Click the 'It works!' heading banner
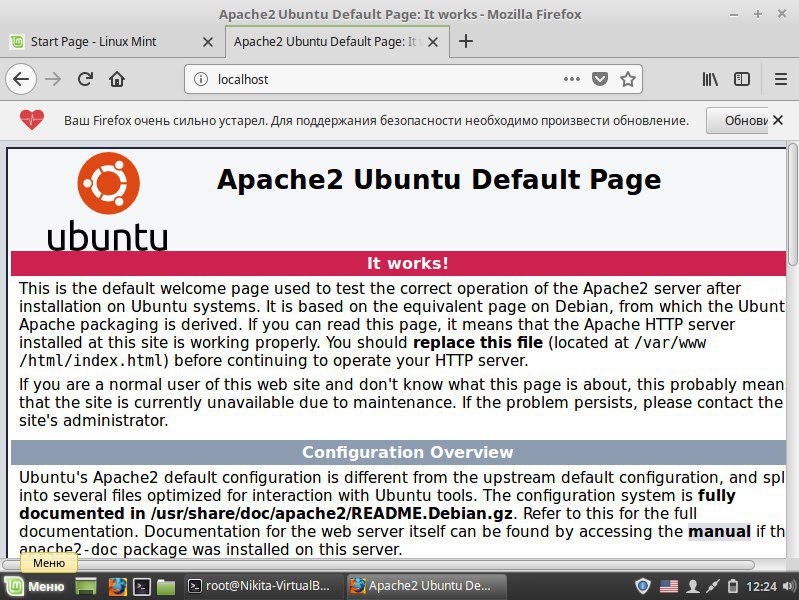 (x=398, y=263)
